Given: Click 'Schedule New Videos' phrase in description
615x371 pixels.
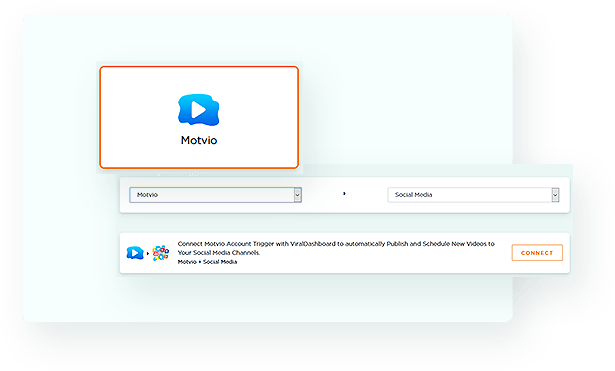Looking at the screenshot, I should coord(454,244).
